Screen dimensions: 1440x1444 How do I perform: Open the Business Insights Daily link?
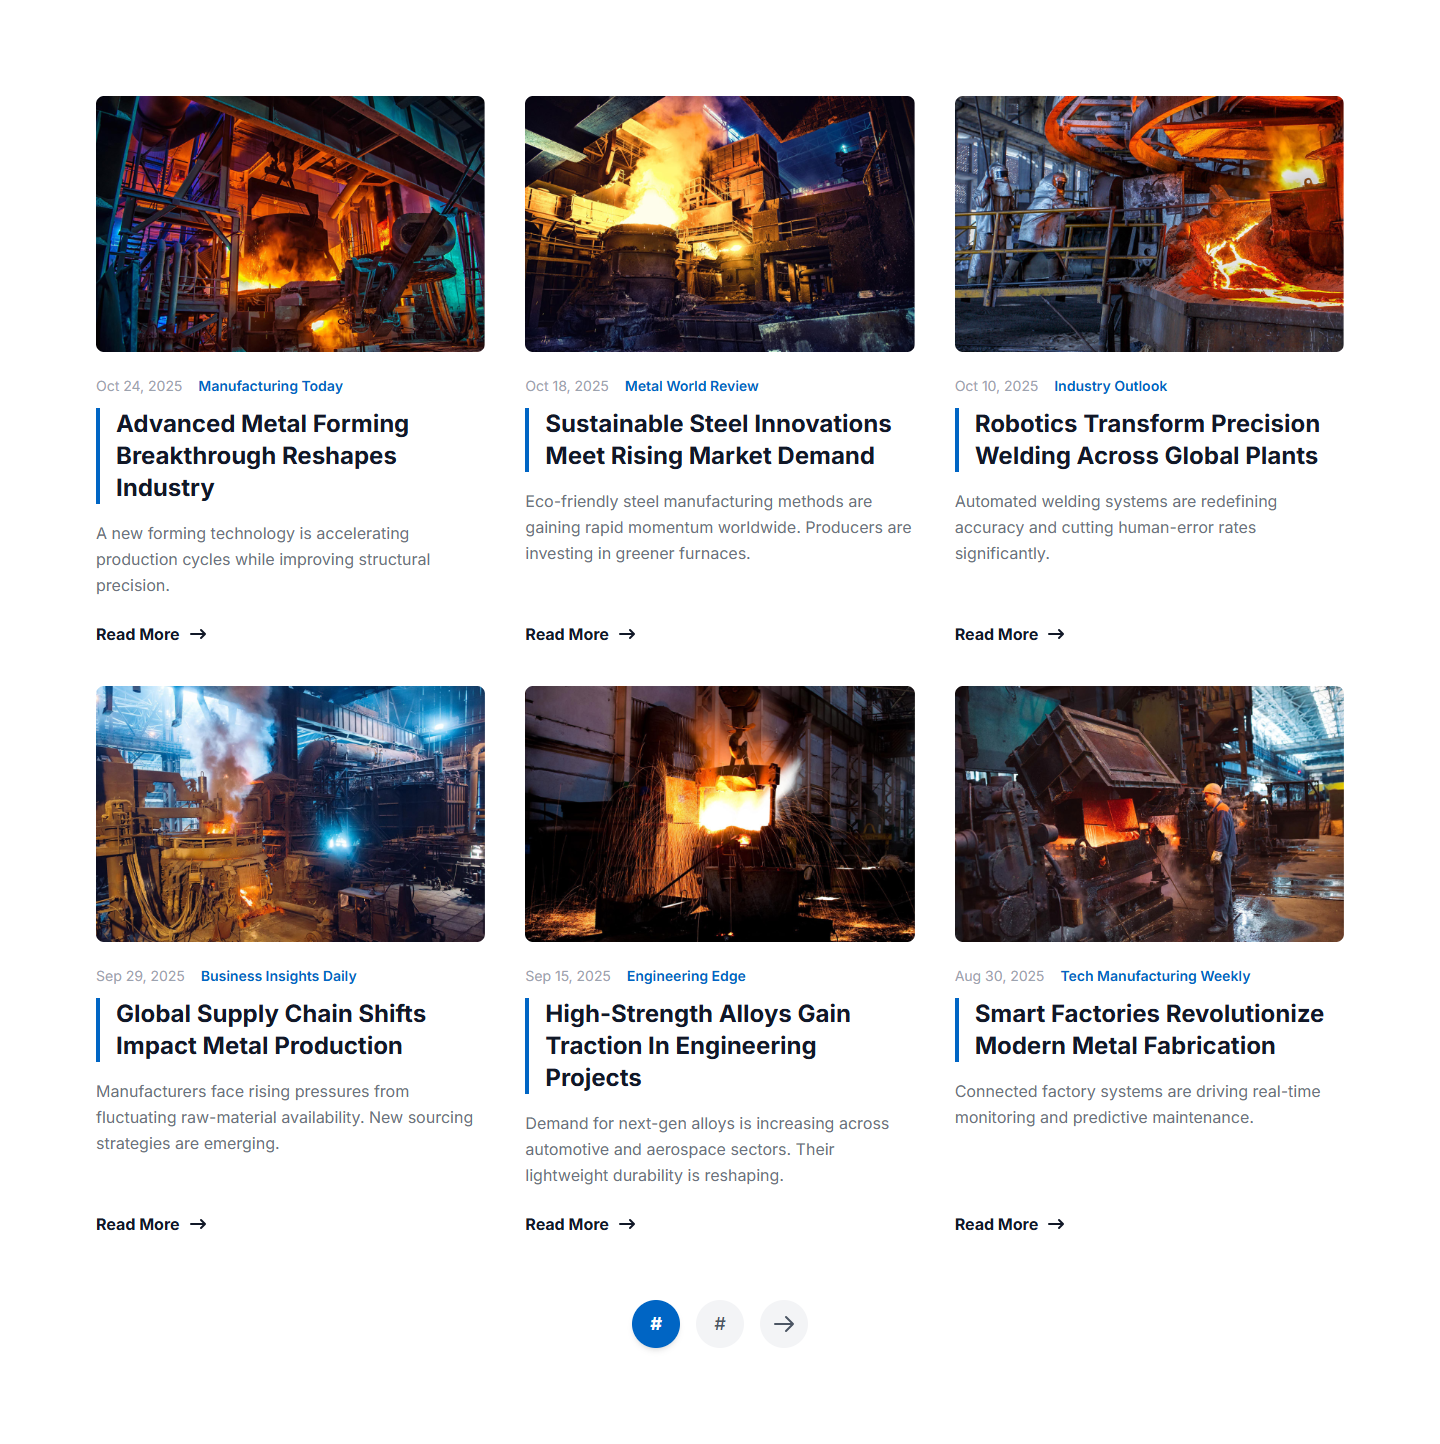click(278, 976)
